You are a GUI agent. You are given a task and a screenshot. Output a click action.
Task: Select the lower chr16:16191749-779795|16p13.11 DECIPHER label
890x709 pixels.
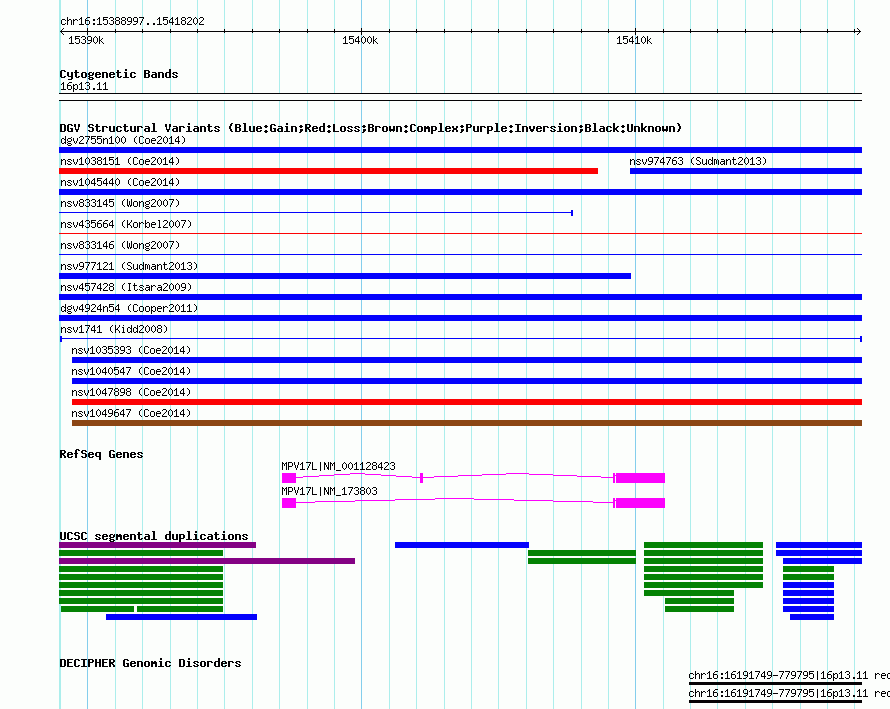pyautogui.click(x=789, y=693)
